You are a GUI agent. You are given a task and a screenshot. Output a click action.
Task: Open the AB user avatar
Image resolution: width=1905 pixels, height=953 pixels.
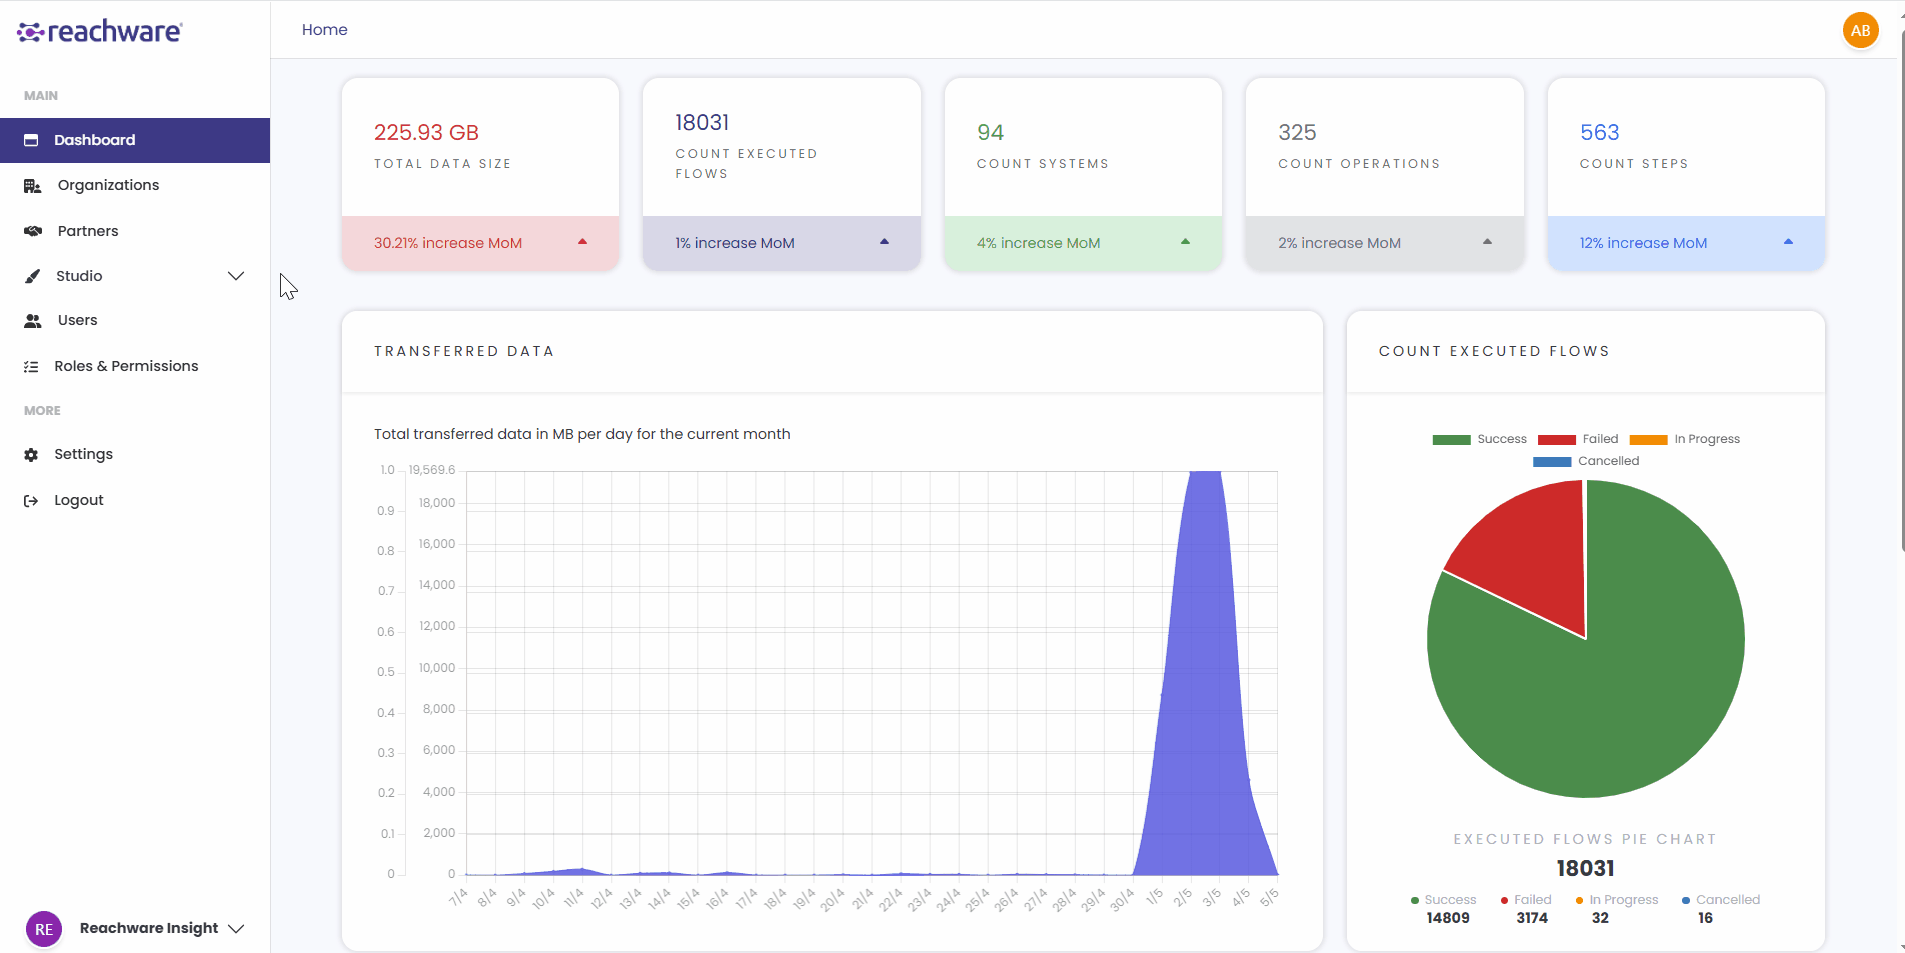click(x=1860, y=30)
